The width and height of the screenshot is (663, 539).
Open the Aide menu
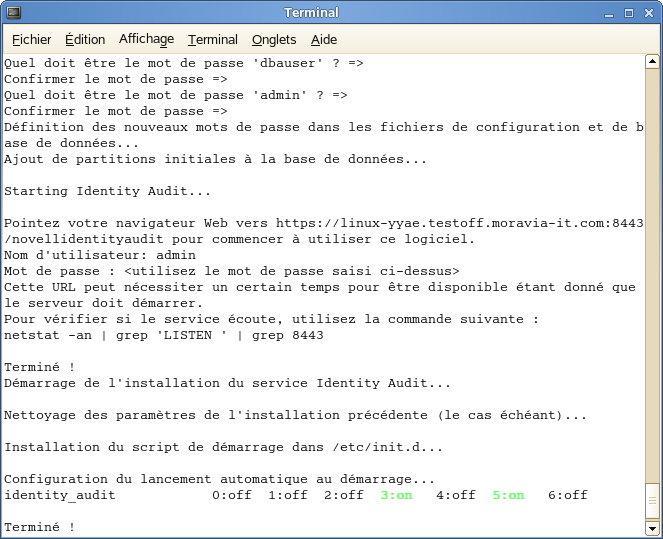[324, 40]
